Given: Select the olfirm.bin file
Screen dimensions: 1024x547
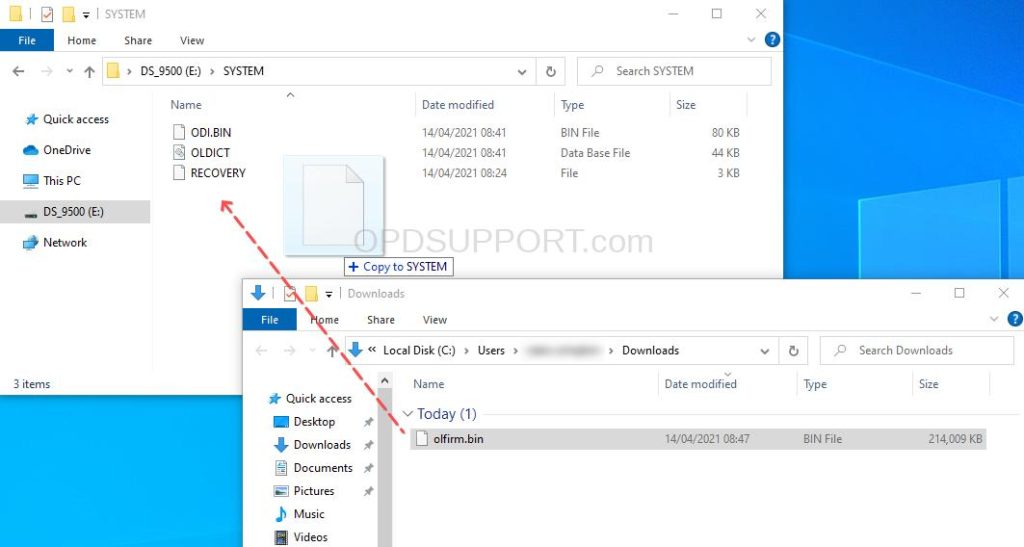Looking at the screenshot, I should 459,438.
